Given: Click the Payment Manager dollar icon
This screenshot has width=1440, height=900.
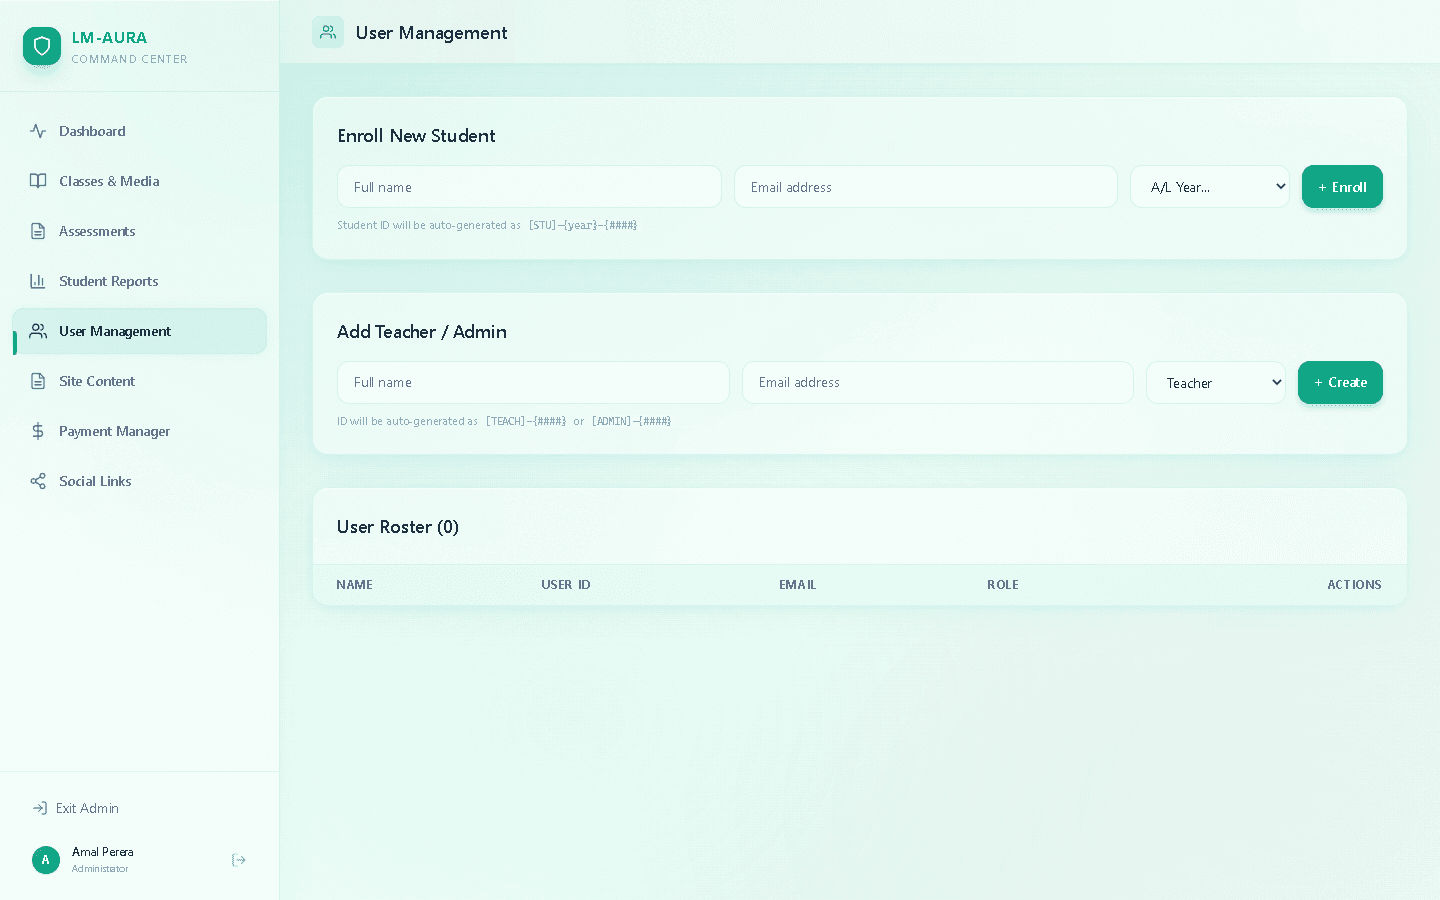Looking at the screenshot, I should pos(38,431).
